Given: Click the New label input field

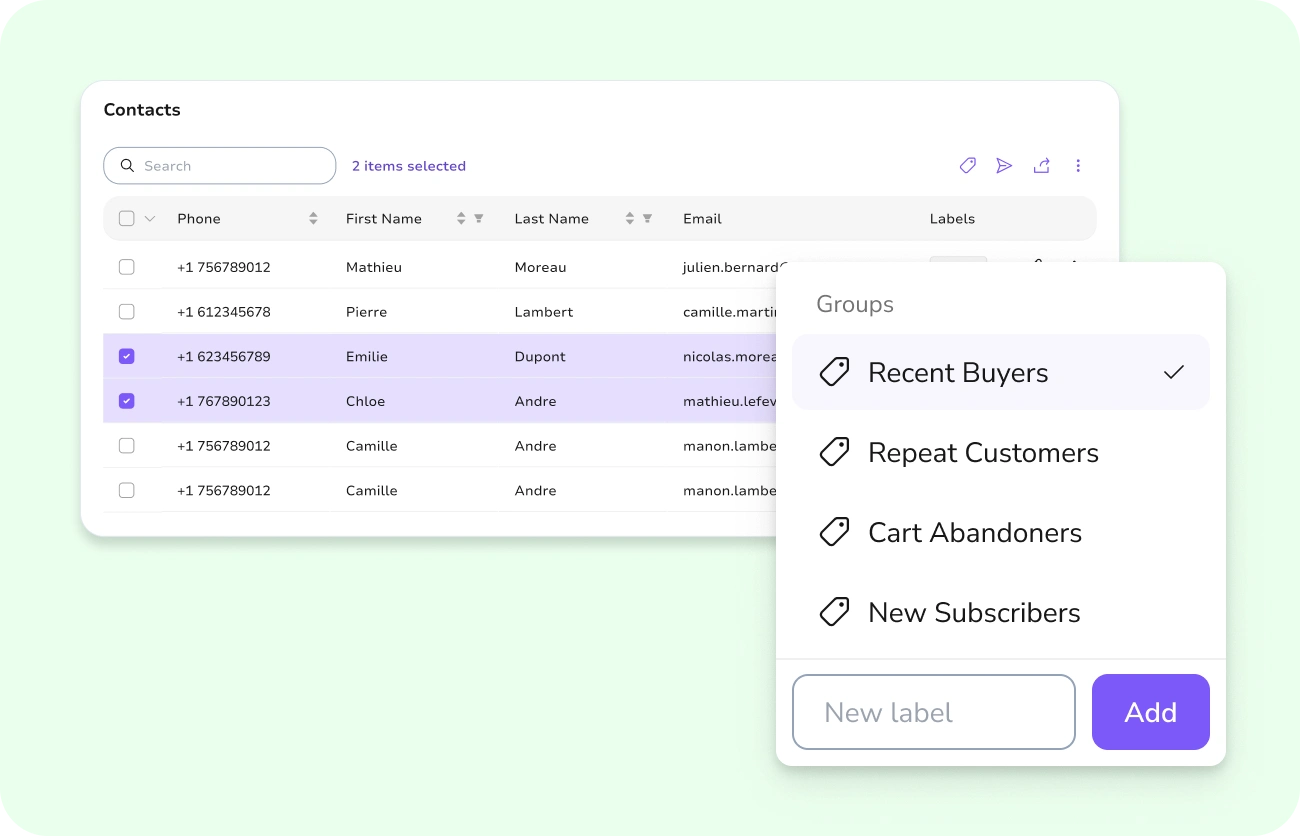Looking at the screenshot, I should (x=933, y=711).
